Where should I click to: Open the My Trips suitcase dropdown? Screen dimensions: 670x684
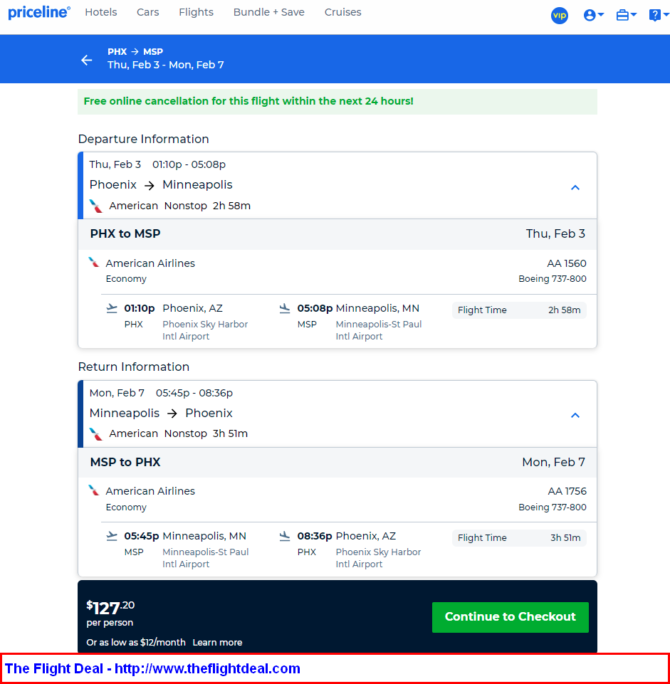pyautogui.click(x=626, y=16)
